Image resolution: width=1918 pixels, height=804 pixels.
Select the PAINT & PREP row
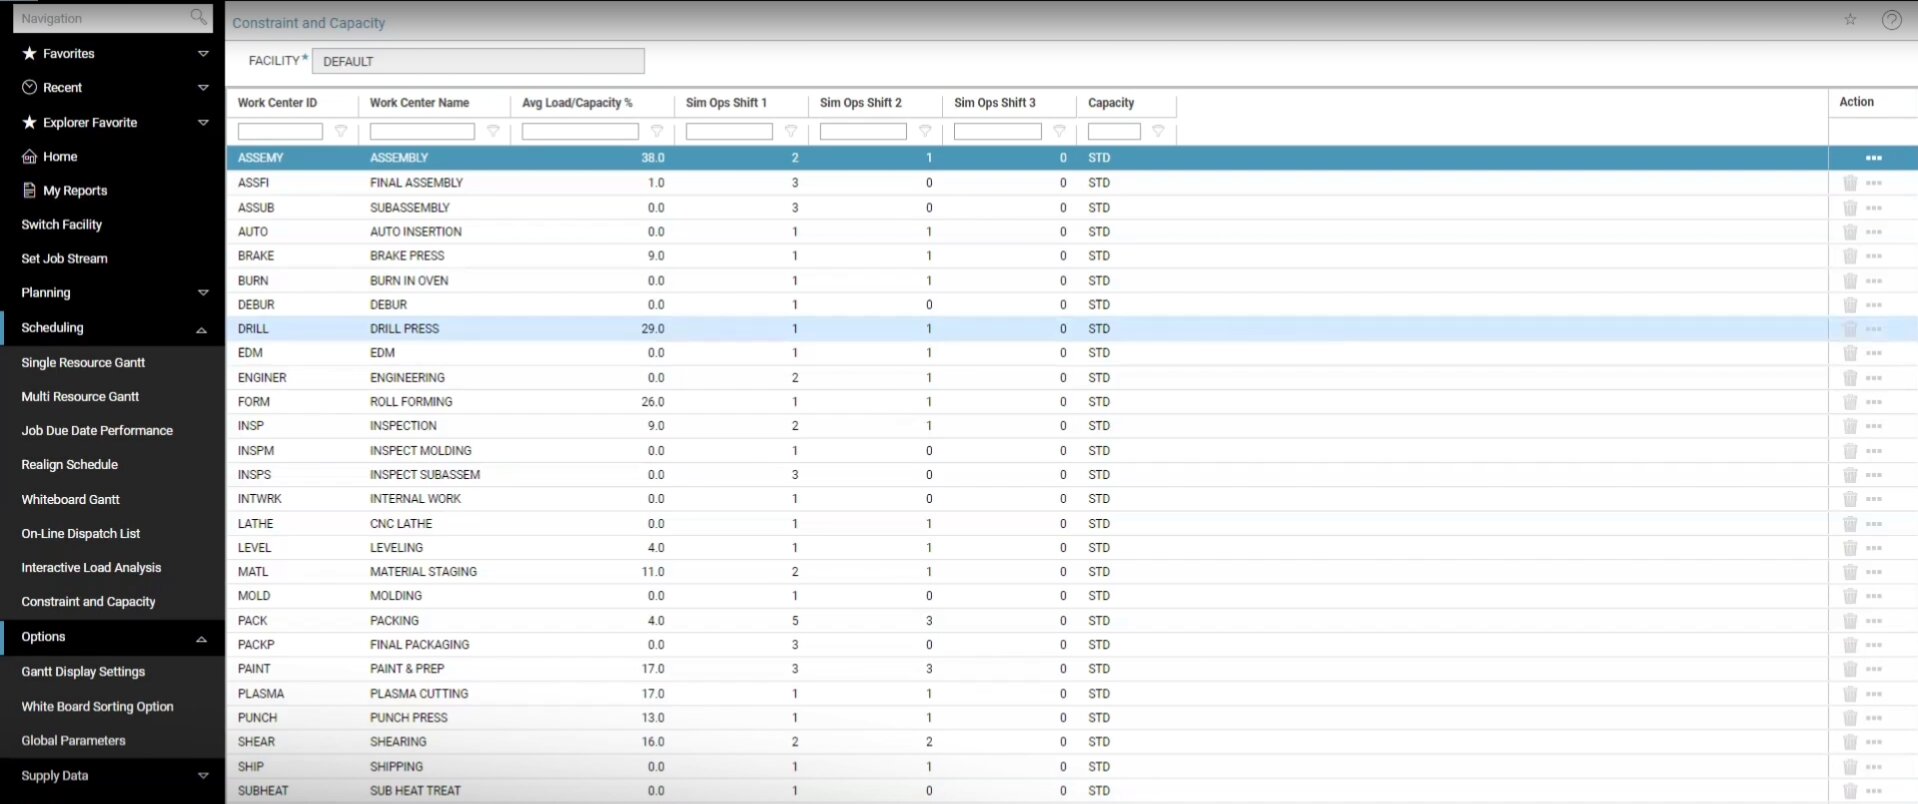(x=407, y=669)
